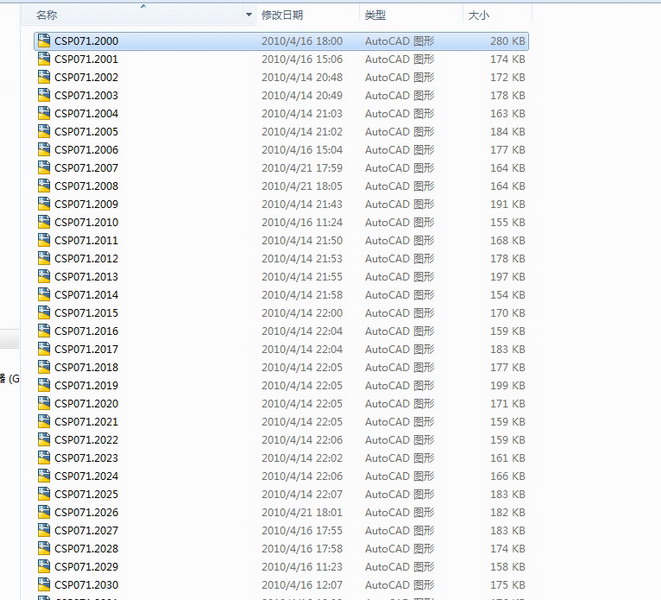
Task: Sort by the 修改日期 column header
Action: pyautogui.click(x=282, y=15)
